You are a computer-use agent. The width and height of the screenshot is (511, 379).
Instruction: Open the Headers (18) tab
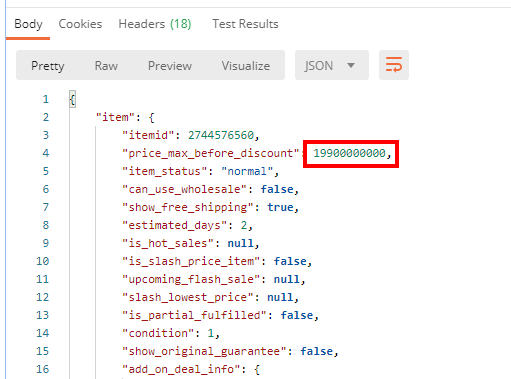pyautogui.click(x=155, y=24)
